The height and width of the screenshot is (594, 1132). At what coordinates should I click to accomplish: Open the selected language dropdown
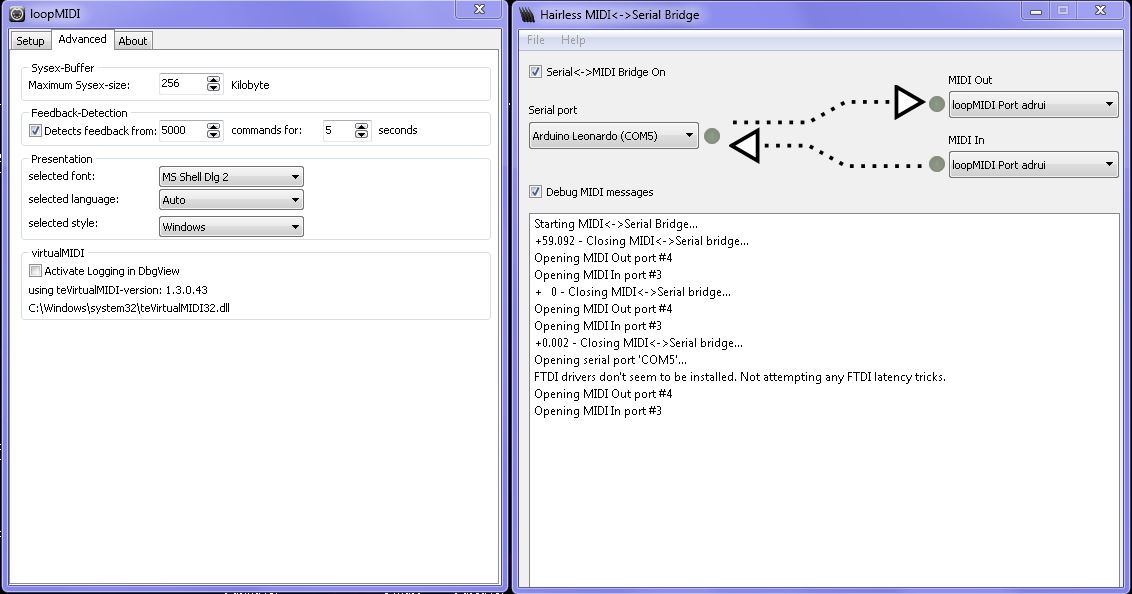[x=231, y=200]
